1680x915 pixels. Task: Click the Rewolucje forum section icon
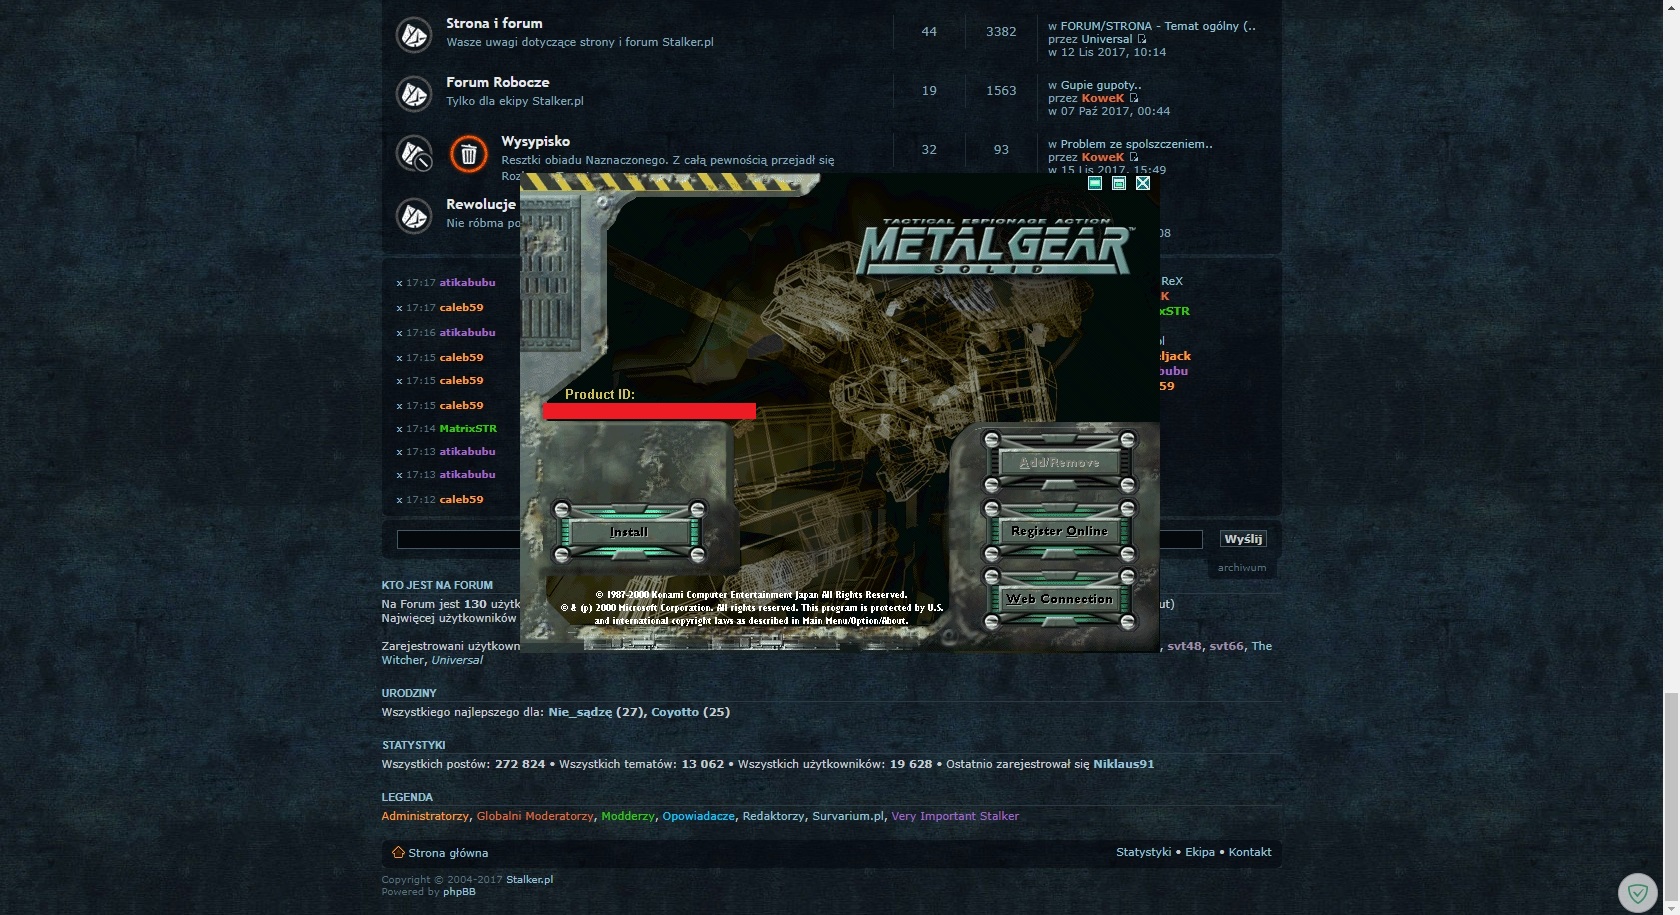pos(413,215)
